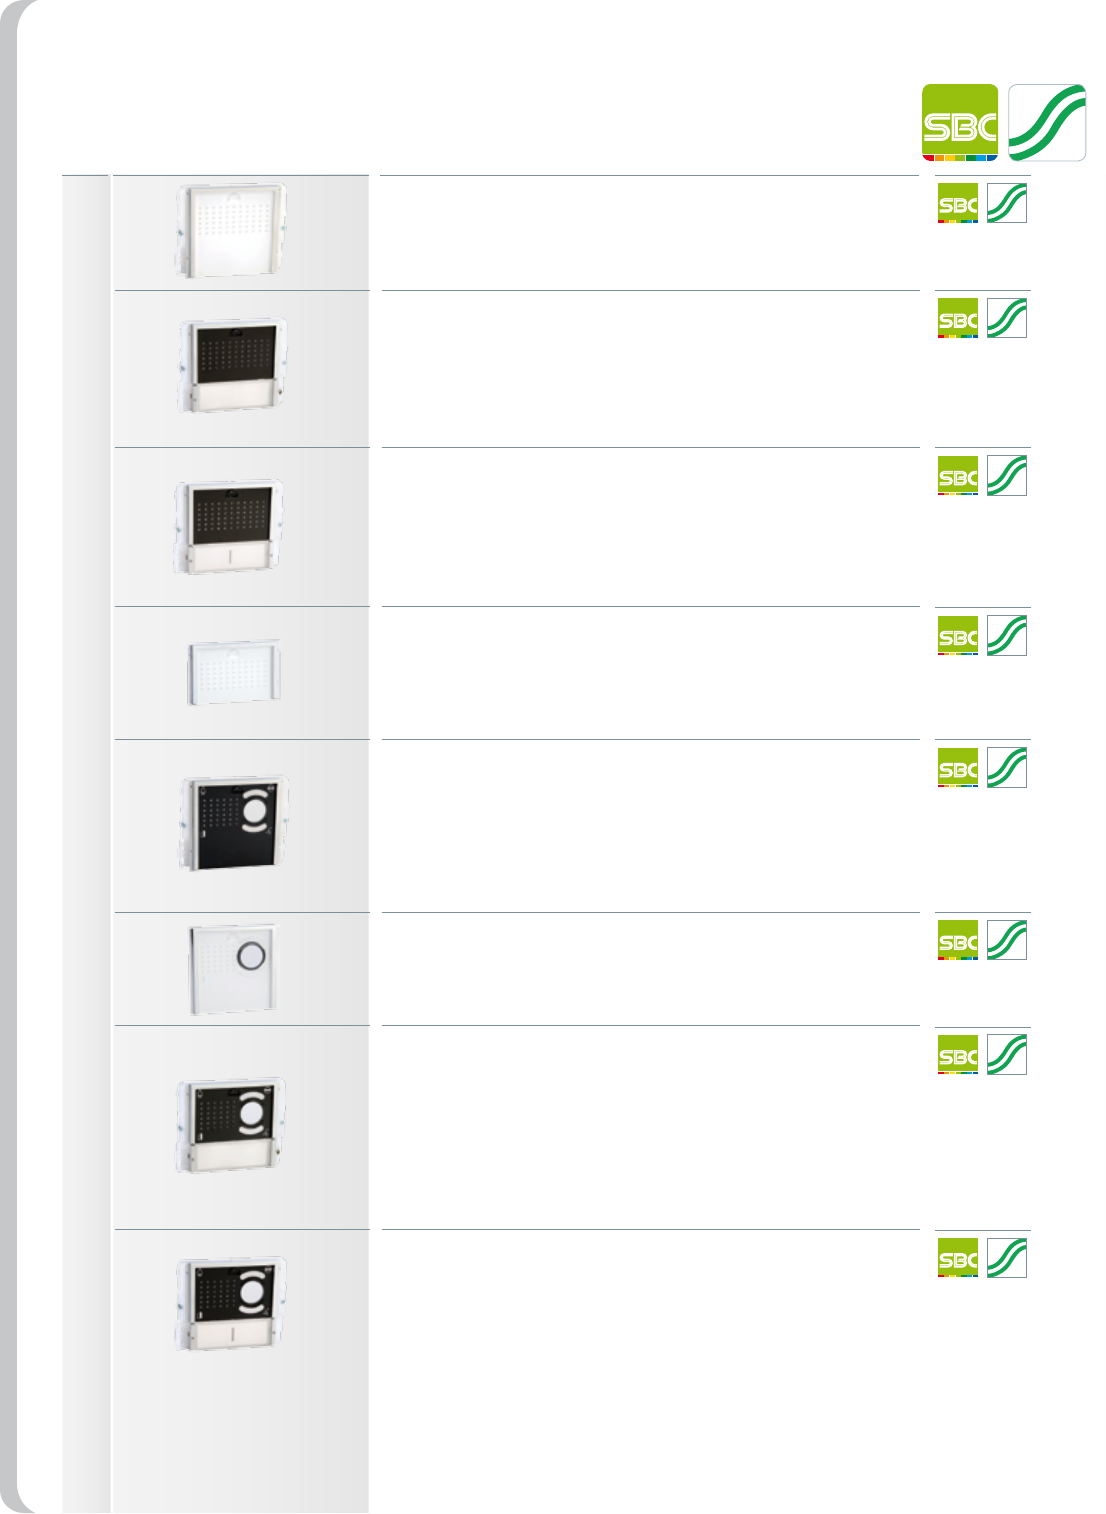Click the green wave icon for the two-button camera module
Viewport: 1106px width, 1514px height.
[1007, 1258]
